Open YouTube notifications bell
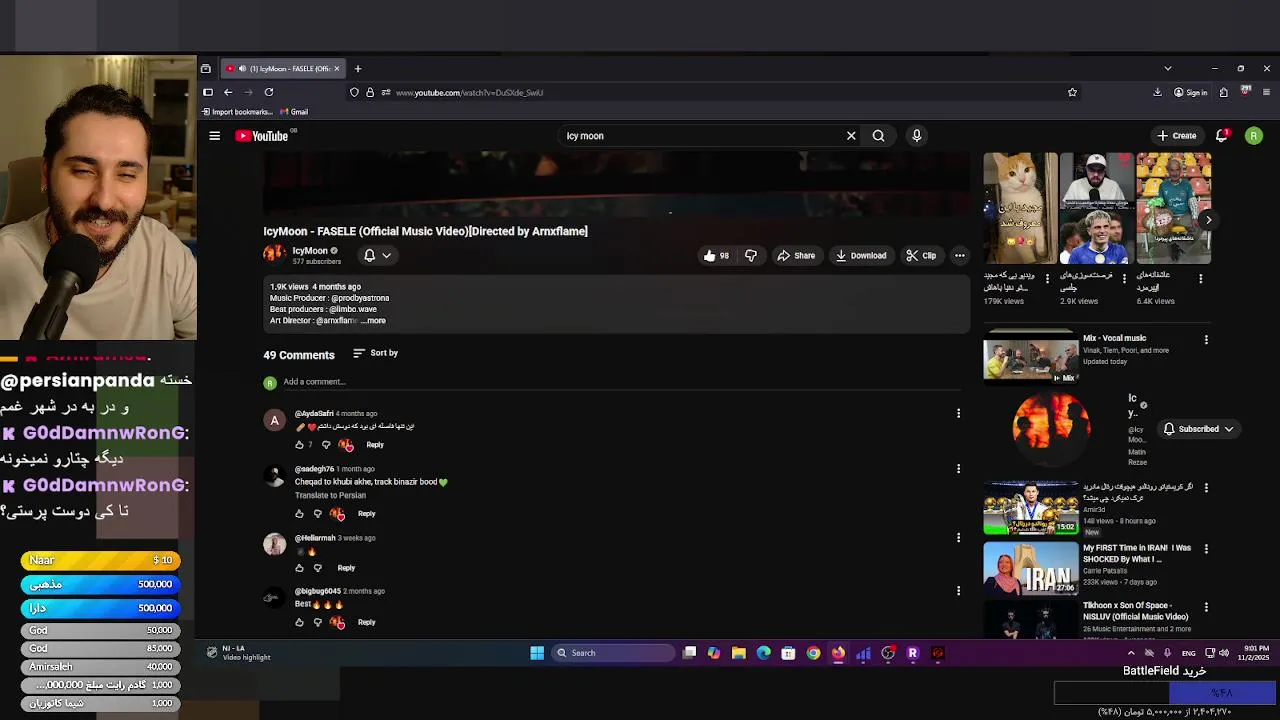Image resolution: width=1280 pixels, height=720 pixels. click(1221, 135)
